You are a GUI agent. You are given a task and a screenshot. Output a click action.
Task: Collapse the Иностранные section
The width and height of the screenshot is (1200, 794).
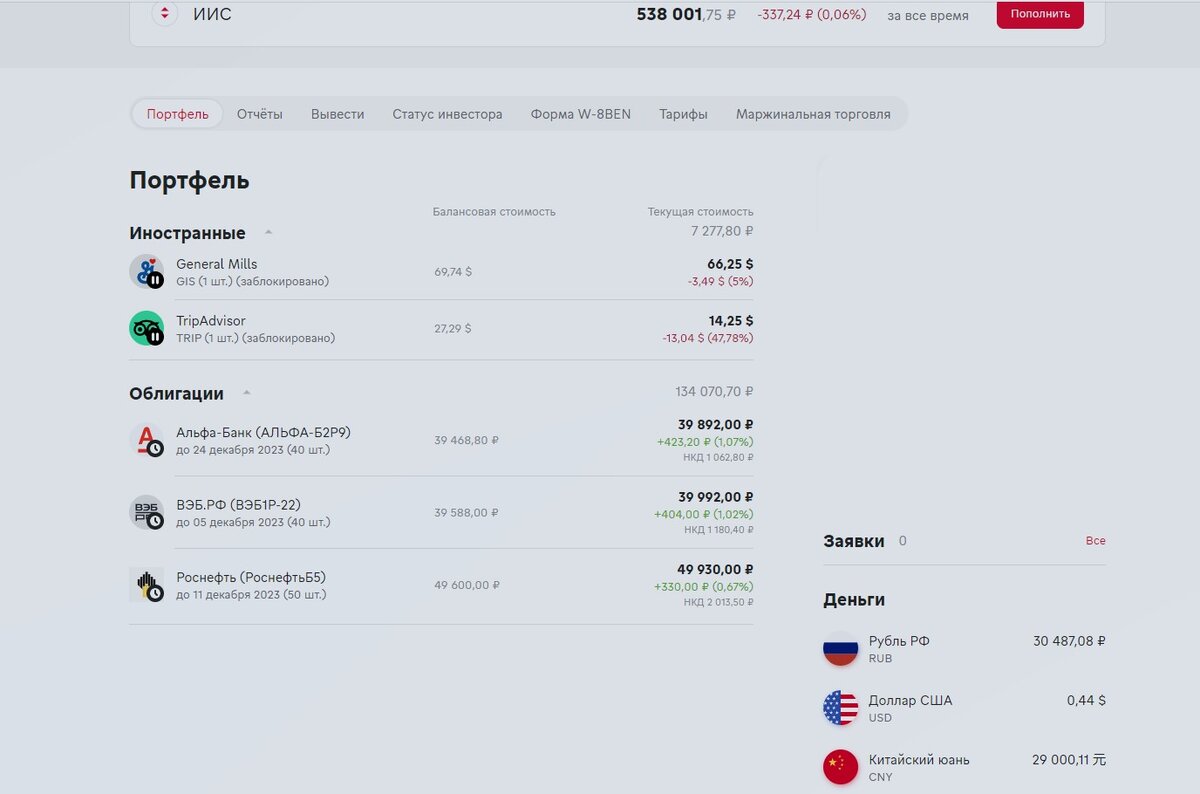pyautogui.click(x=268, y=232)
